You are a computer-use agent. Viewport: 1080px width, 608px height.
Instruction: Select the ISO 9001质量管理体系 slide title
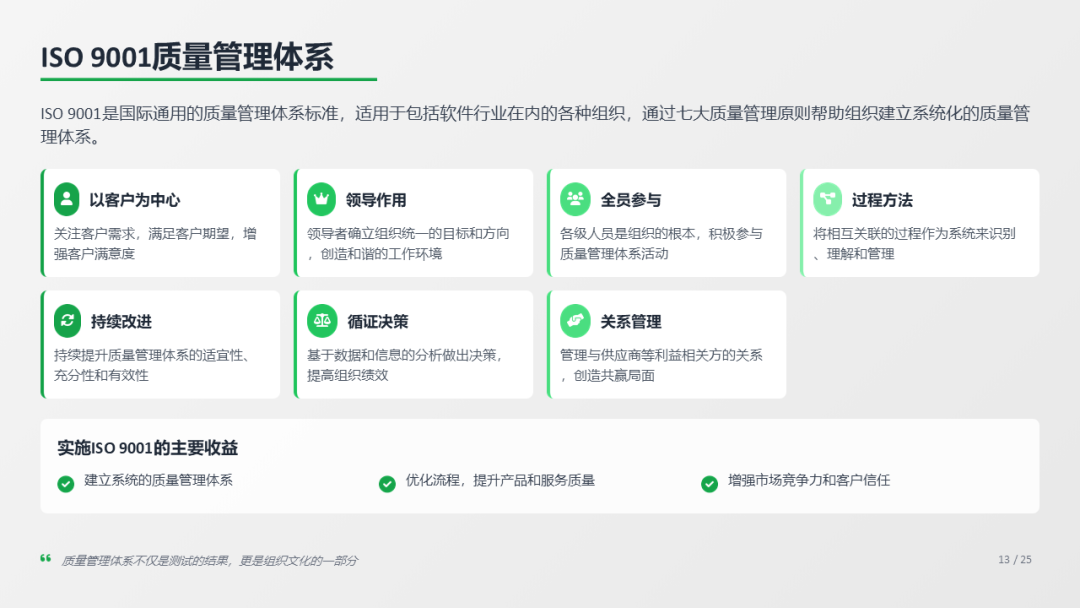187,57
